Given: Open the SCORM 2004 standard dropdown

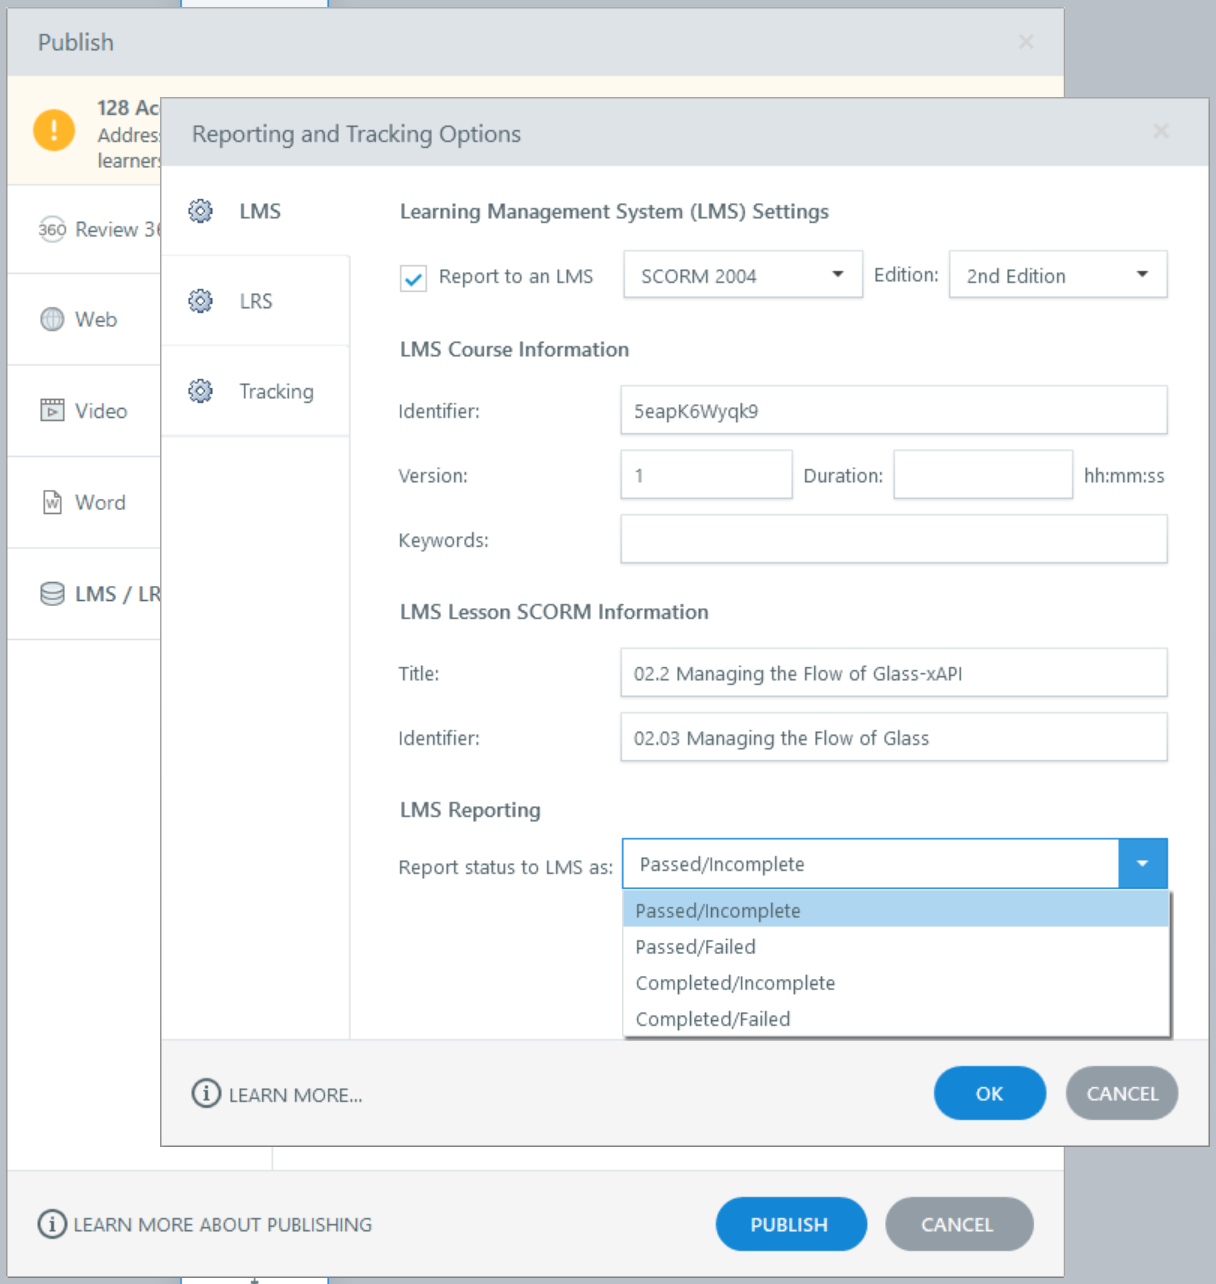Looking at the screenshot, I should point(743,275).
